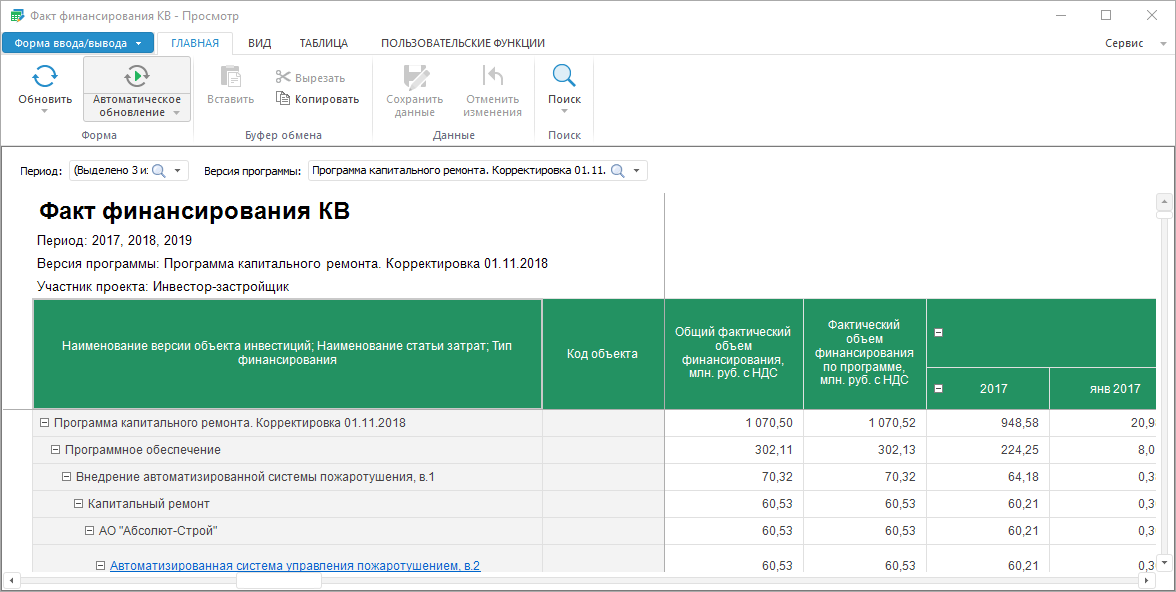Screen dimensions: 1176x592
Task: Toggle Автоматическое обновление button
Action: [x=136, y=77]
